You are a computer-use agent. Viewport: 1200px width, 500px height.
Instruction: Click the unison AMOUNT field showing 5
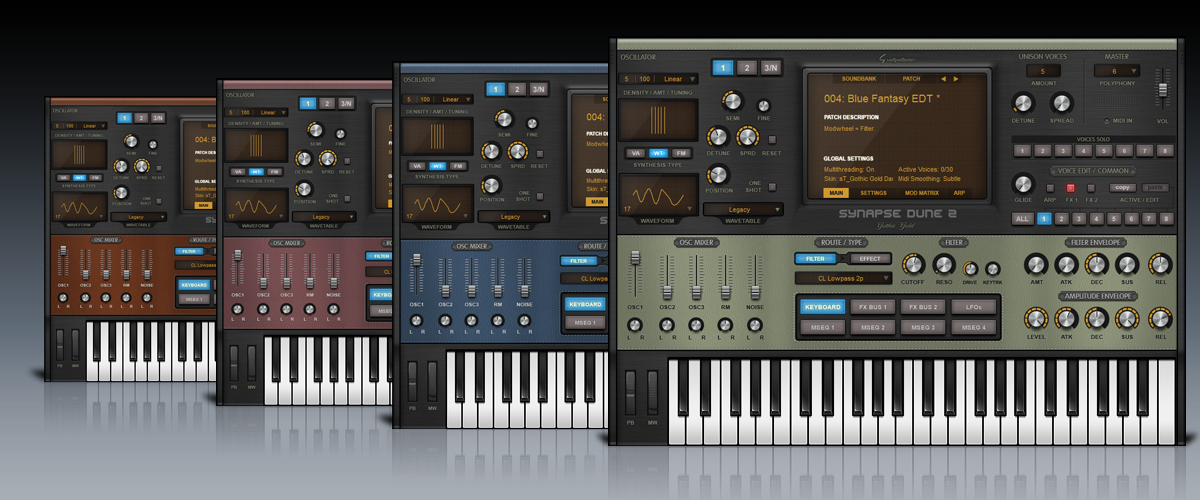tap(1042, 72)
